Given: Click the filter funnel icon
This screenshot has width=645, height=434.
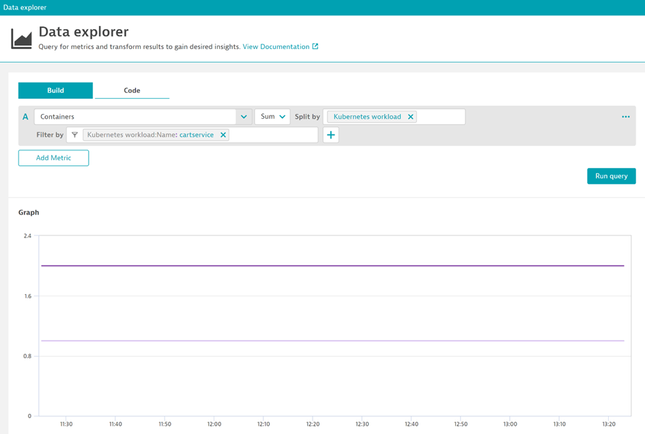Looking at the screenshot, I should [x=75, y=135].
